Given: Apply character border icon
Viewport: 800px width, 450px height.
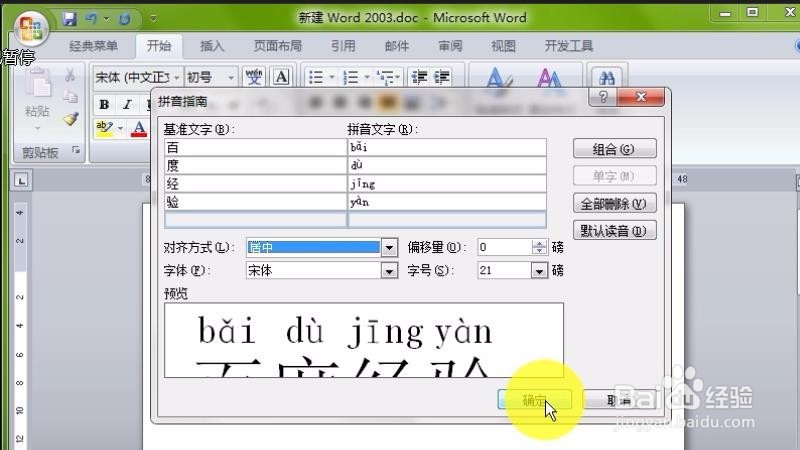Looking at the screenshot, I should tap(282, 77).
